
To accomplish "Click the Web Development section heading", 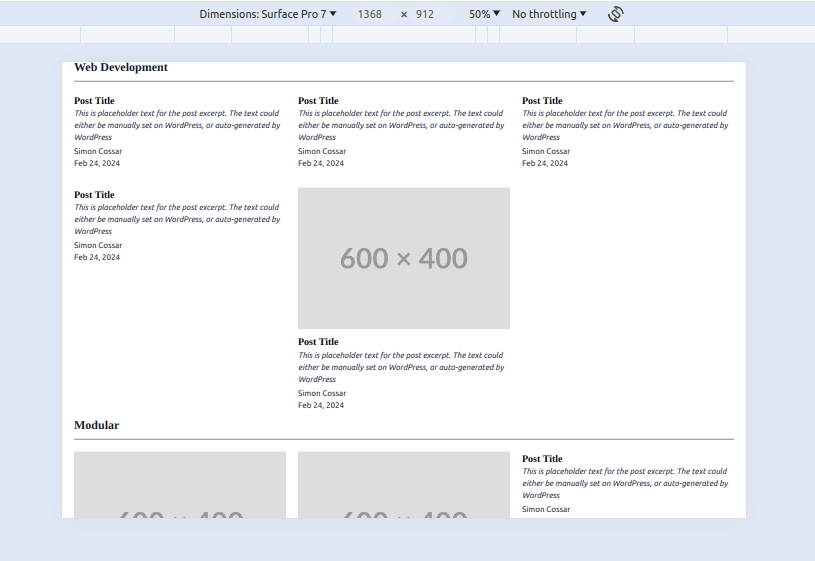I will click(121, 67).
